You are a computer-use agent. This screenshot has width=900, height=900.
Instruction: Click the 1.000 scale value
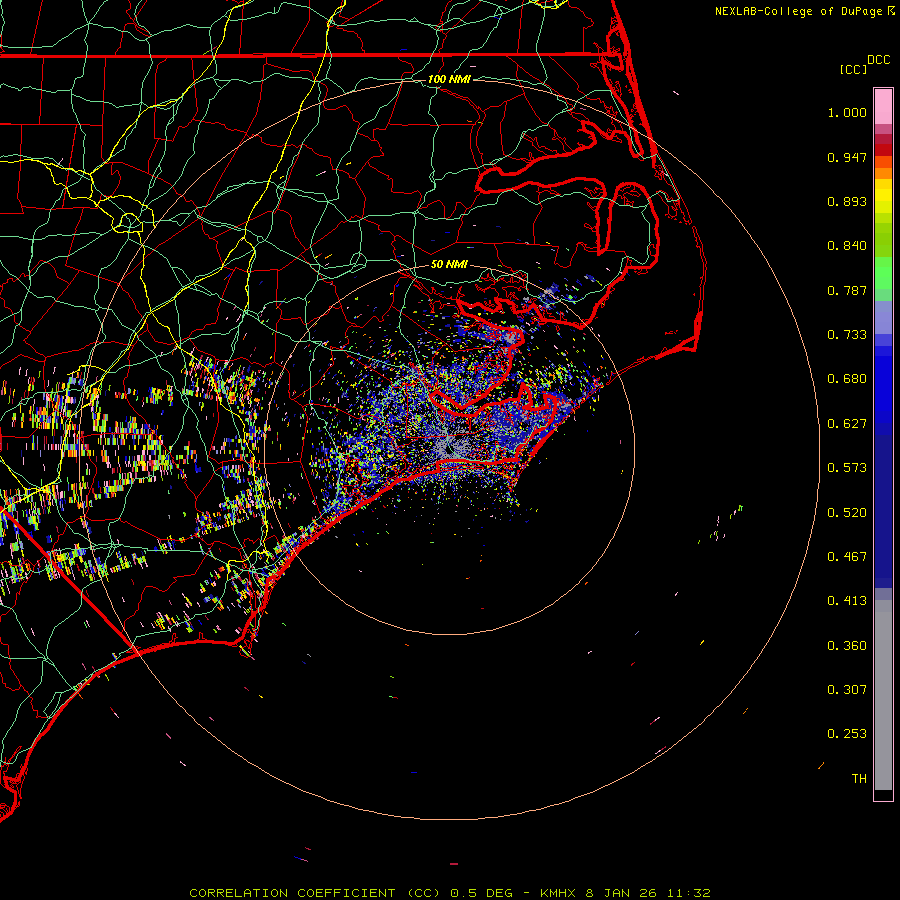pyautogui.click(x=847, y=113)
